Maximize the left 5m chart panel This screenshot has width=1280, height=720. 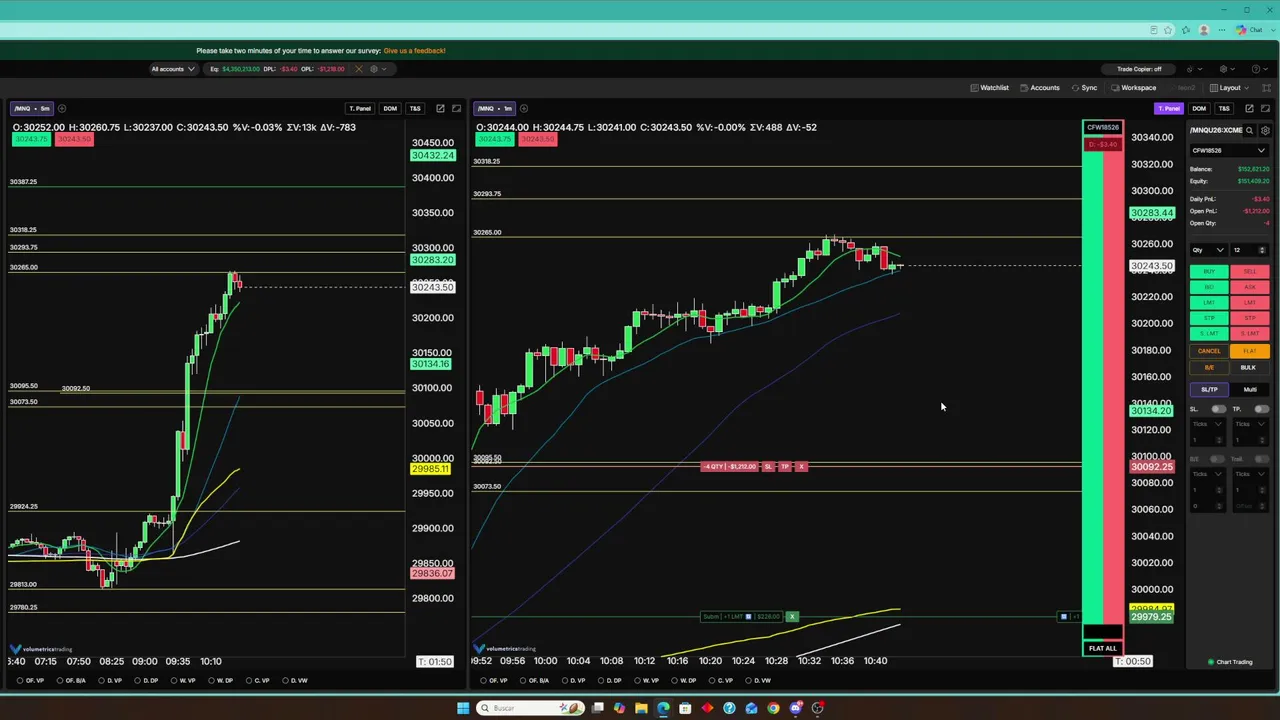[457, 108]
